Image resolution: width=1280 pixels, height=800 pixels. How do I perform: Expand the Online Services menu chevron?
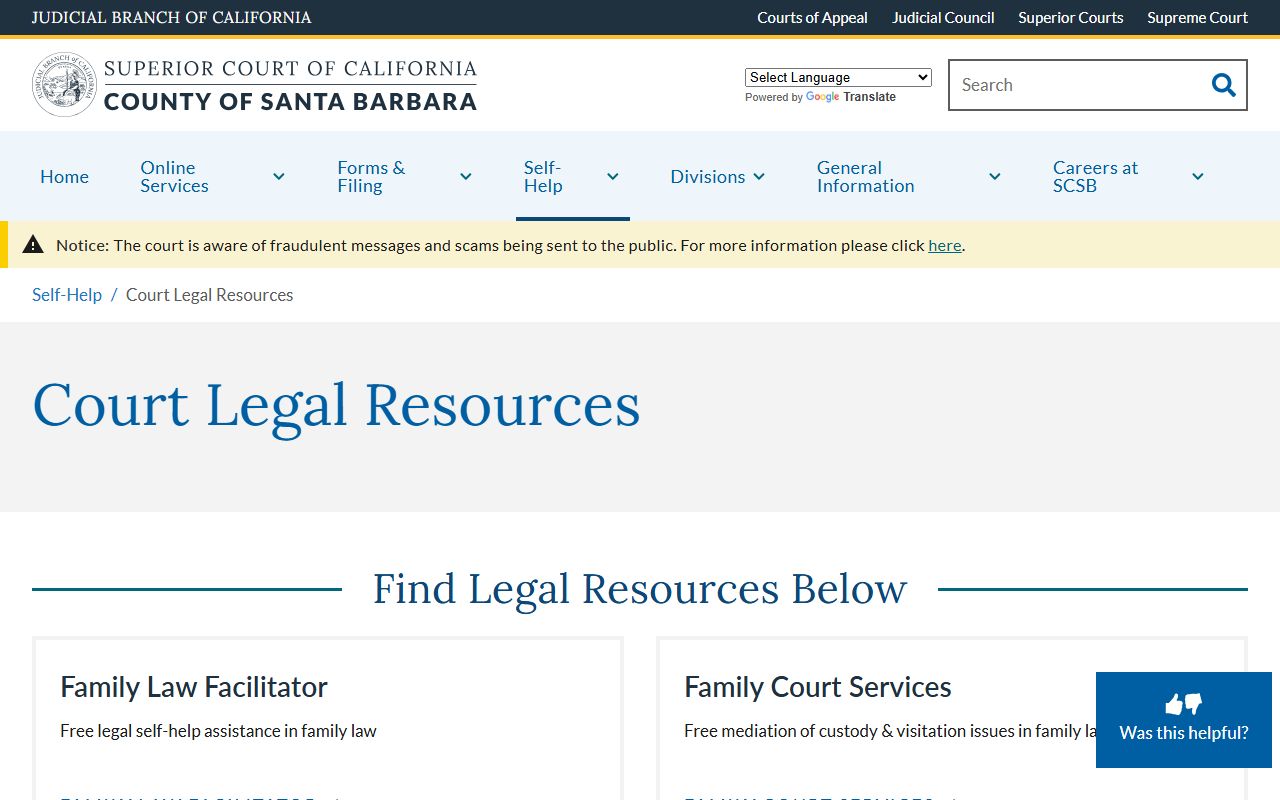click(x=279, y=177)
